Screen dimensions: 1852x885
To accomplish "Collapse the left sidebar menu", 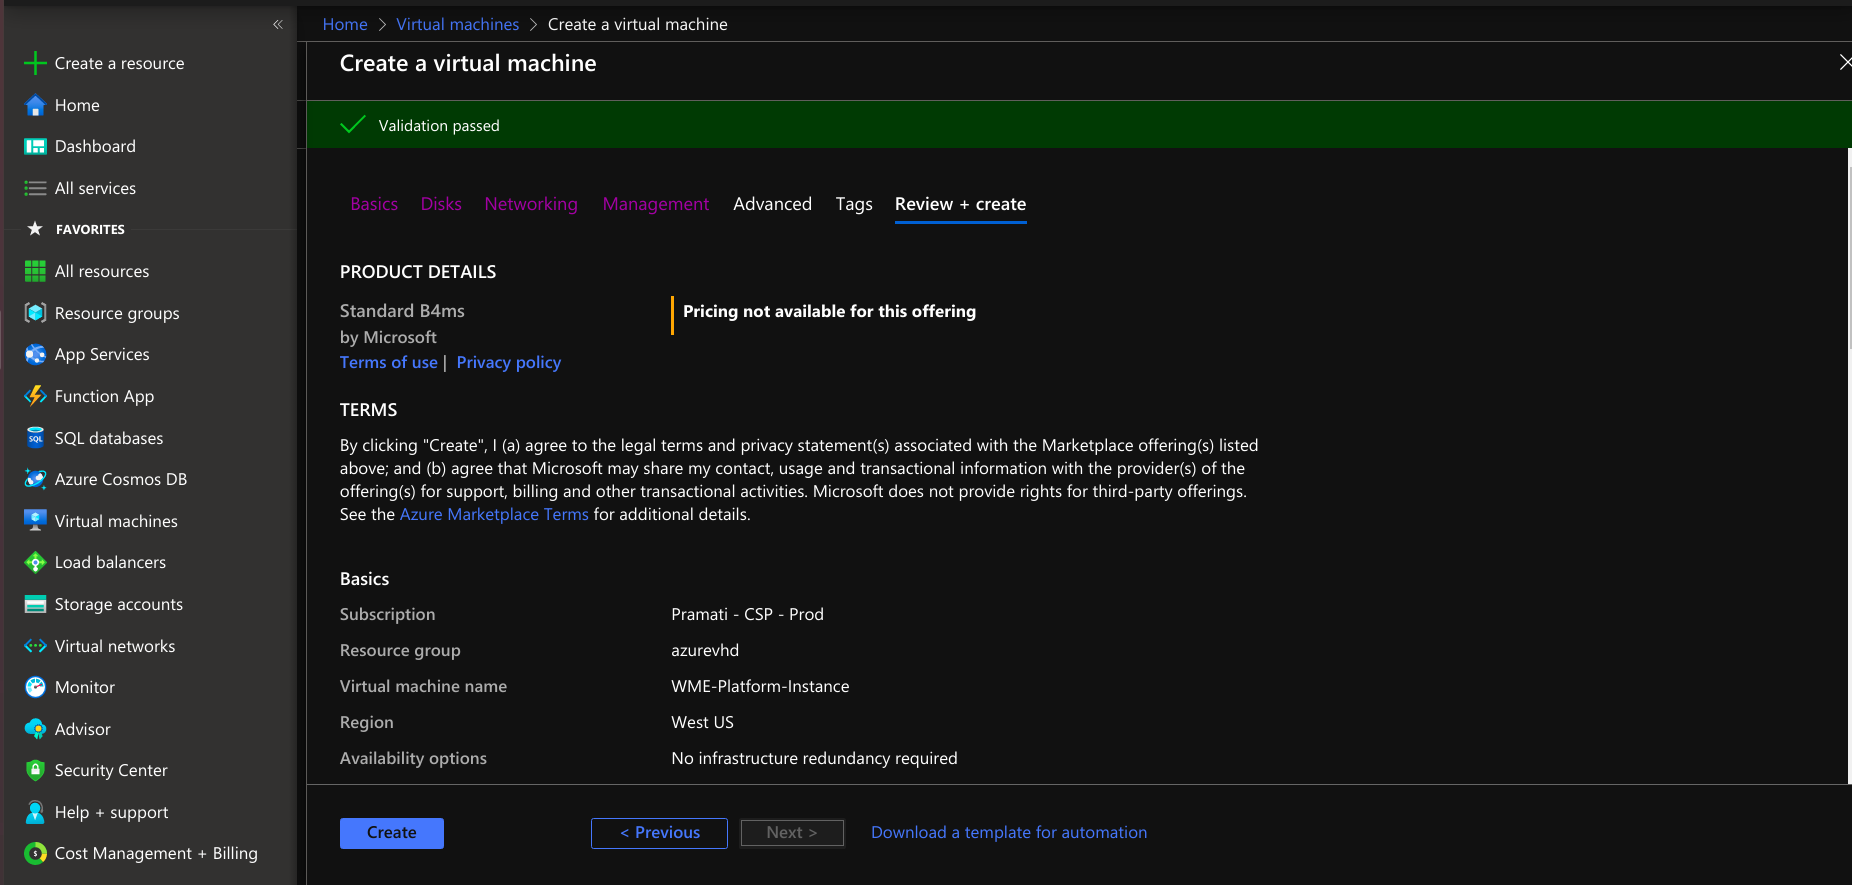I will coord(278,24).
